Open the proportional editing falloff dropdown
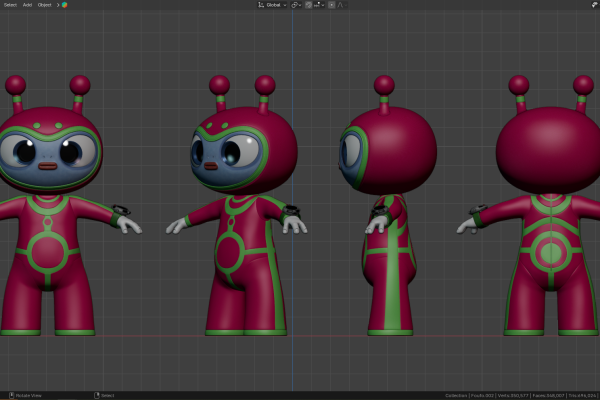Image resolution: width=600 pixels, height=400 pixels. pyautogui.click(x=342, y=5)
